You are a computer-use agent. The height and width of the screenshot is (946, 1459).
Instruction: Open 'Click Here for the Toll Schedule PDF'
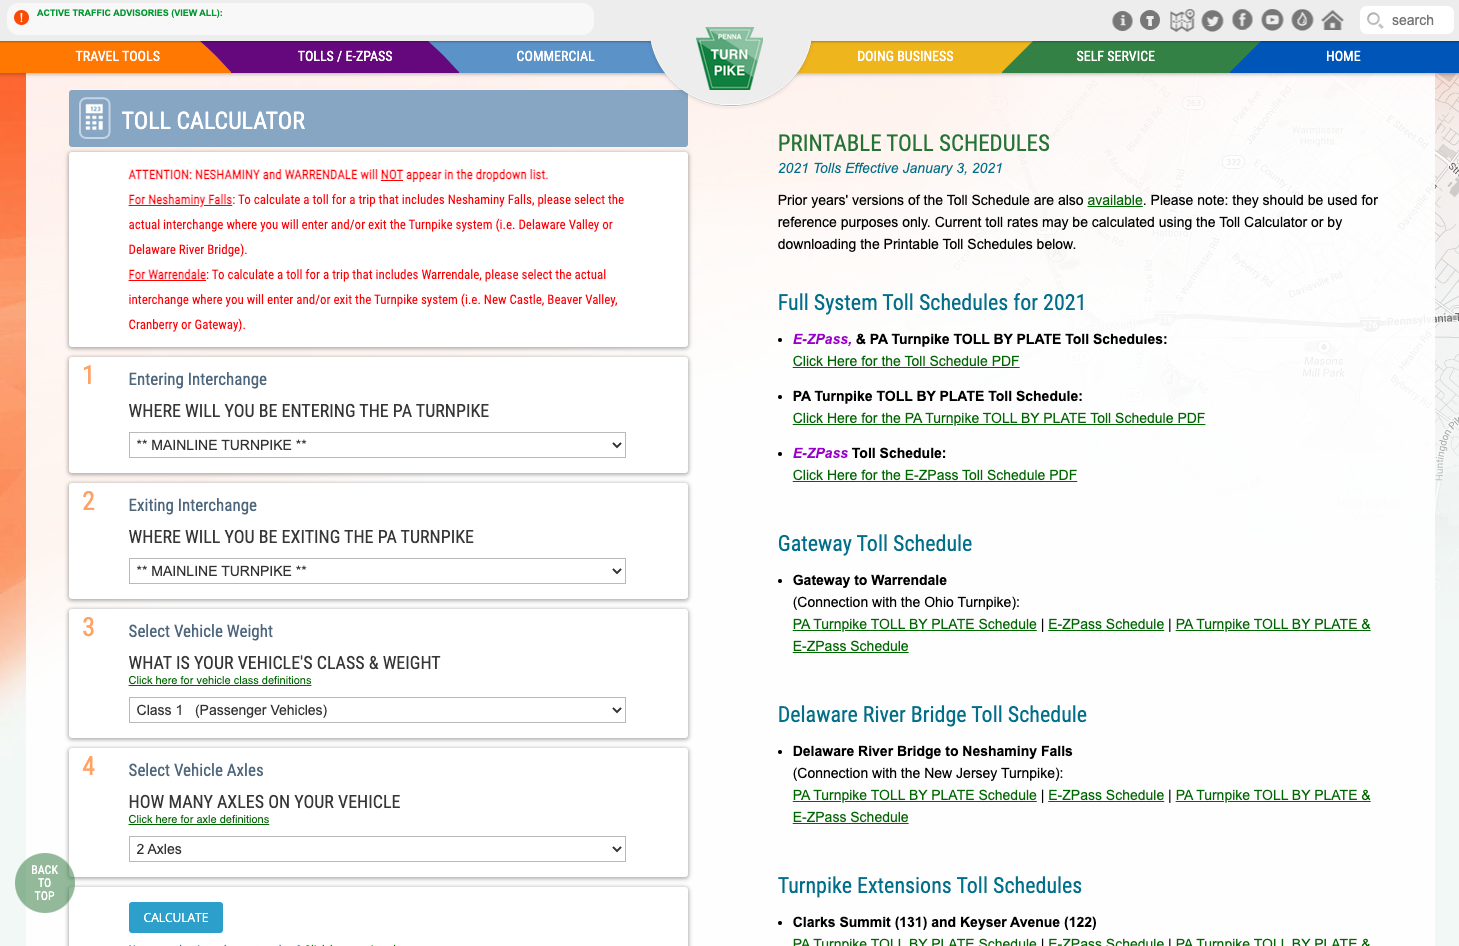906,361
